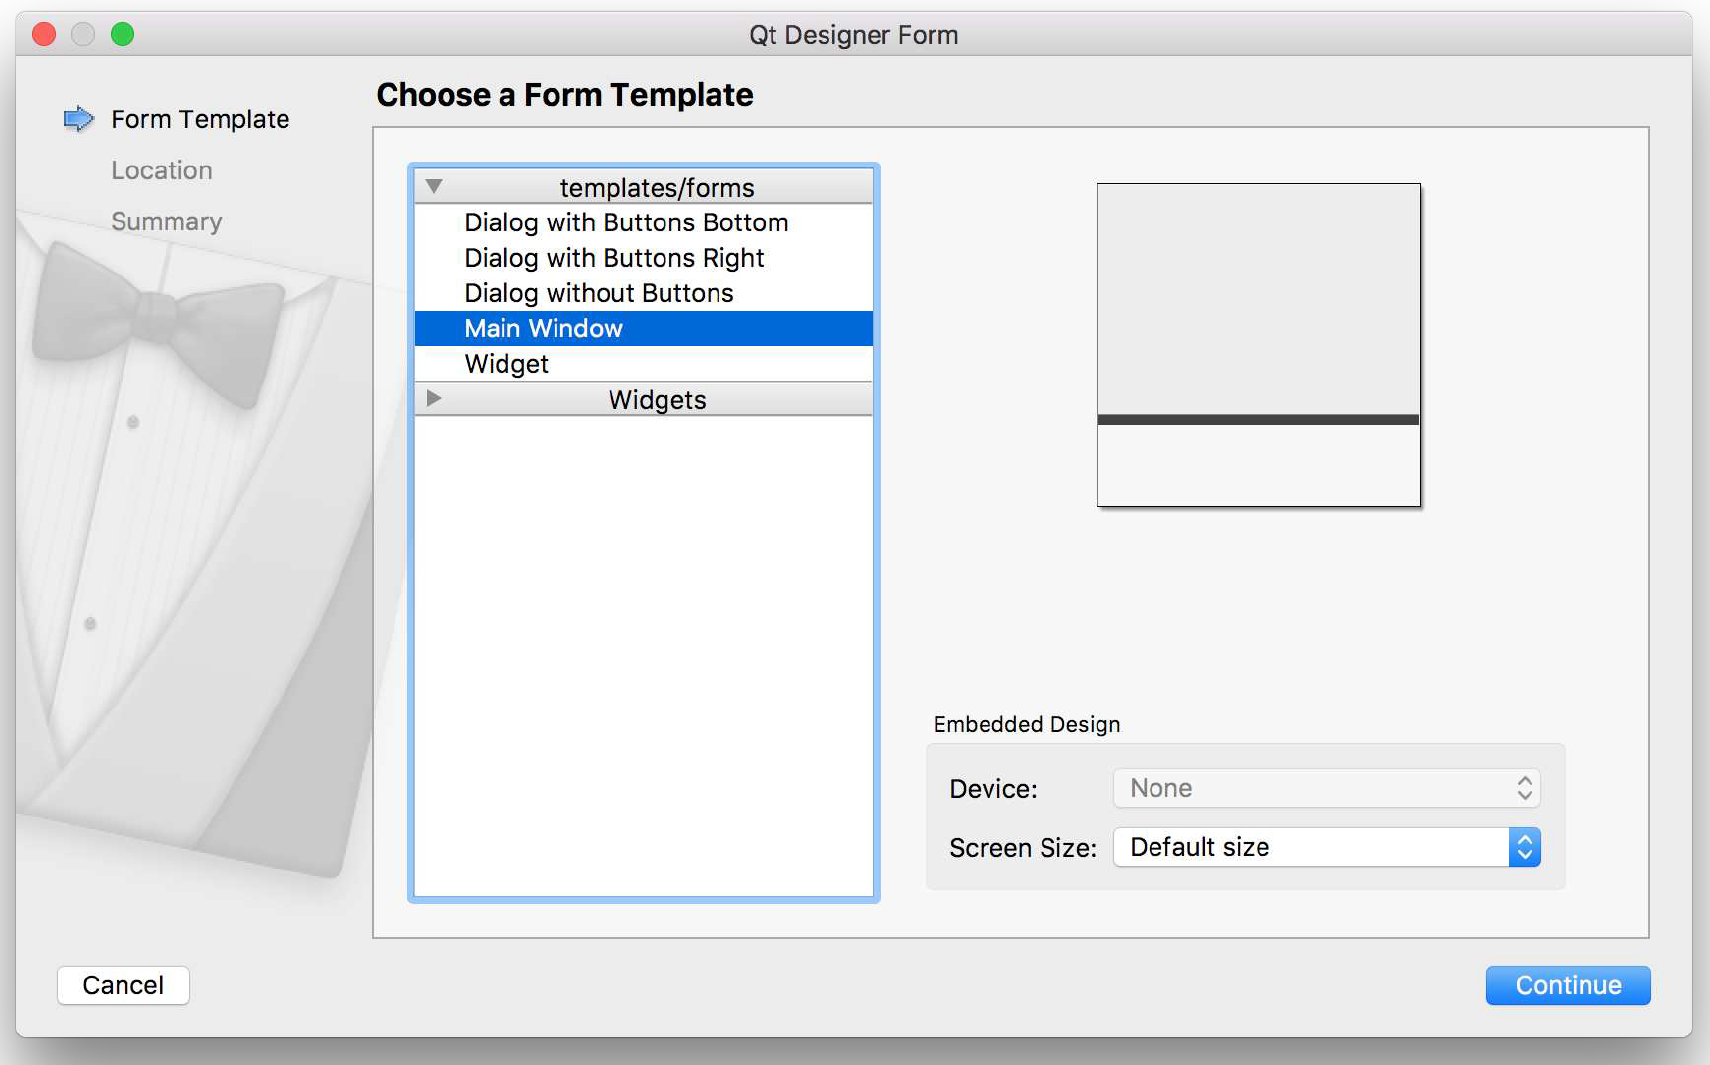Select Dialog with Buttons Bottom template
The width and height of the screenshot is (1710, 1065).
[x=644, y=222]
